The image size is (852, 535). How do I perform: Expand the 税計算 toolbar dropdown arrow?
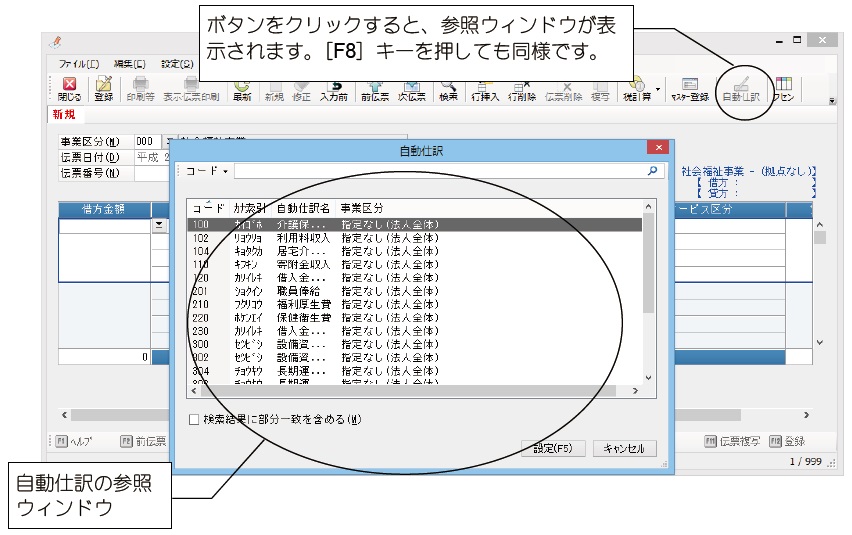click(x=658, y=89)
